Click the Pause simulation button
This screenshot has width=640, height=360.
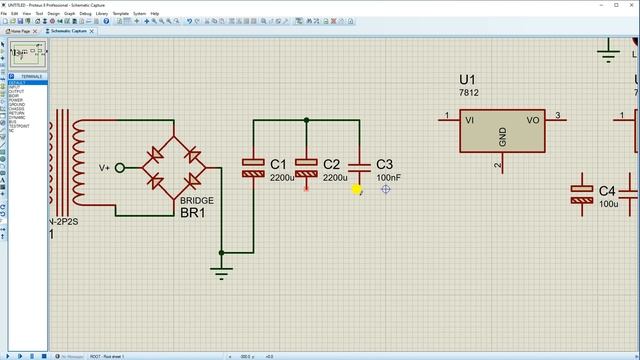tap(32, 356)
